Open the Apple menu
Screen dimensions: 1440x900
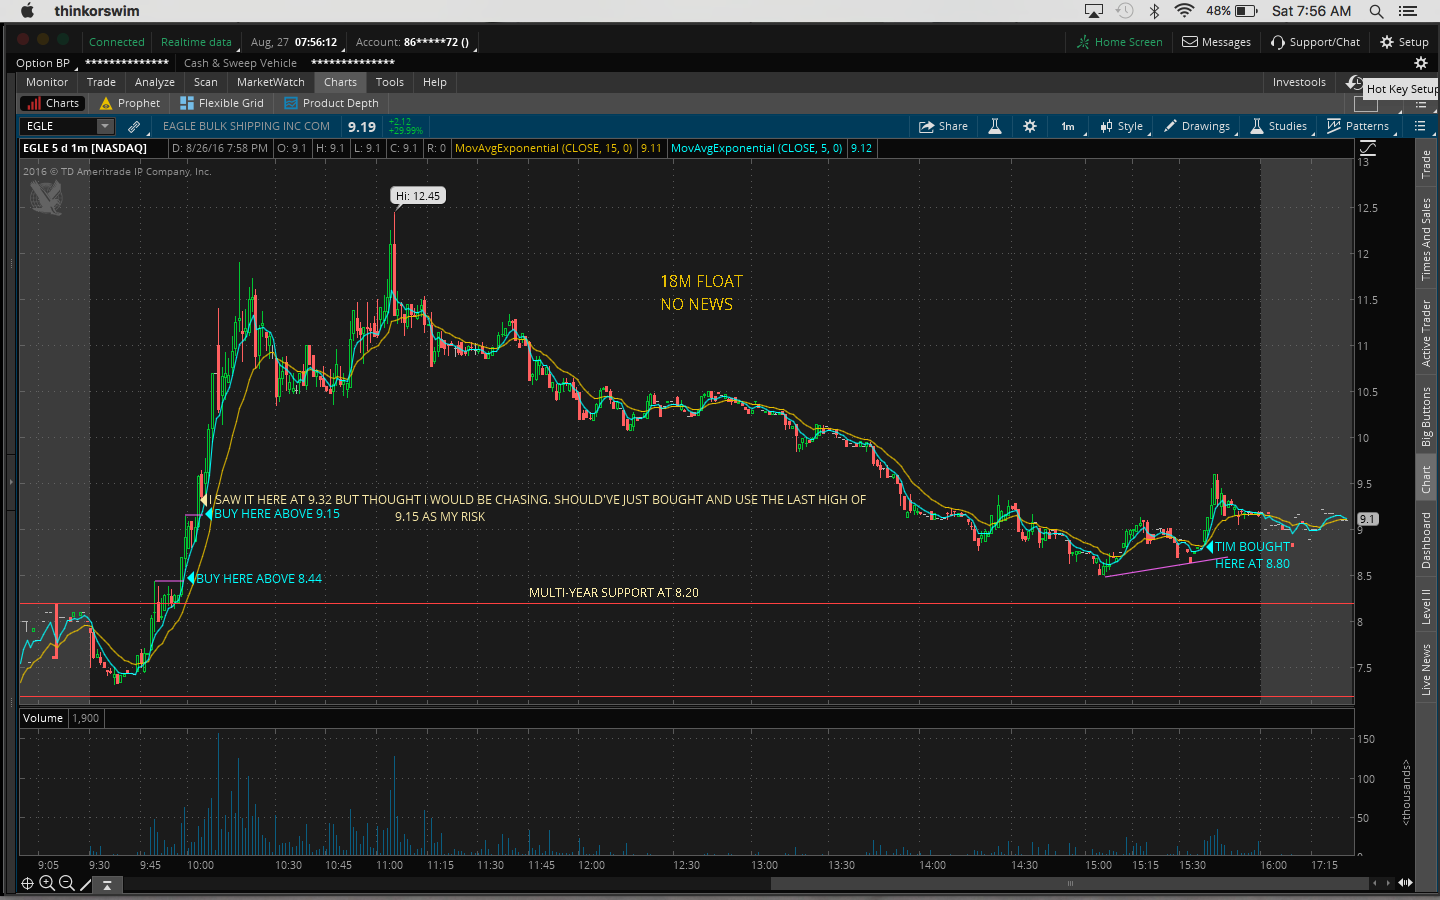tap(27, 11)
